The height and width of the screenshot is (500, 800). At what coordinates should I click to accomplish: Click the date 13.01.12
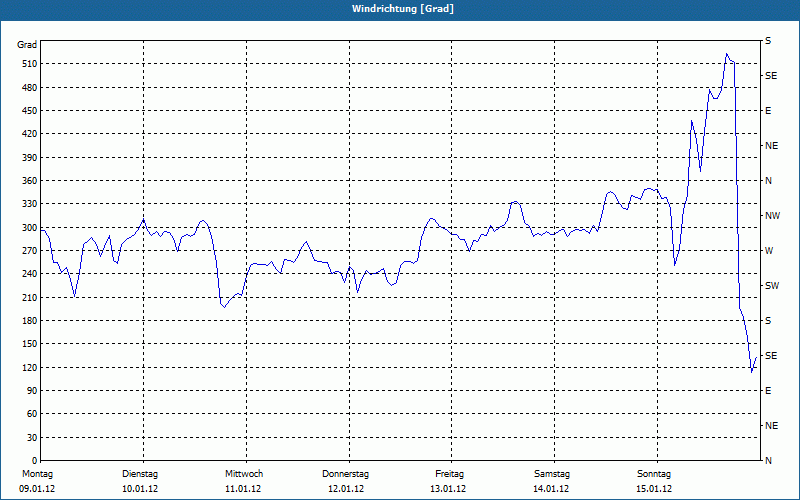click(x=448, y=489)
